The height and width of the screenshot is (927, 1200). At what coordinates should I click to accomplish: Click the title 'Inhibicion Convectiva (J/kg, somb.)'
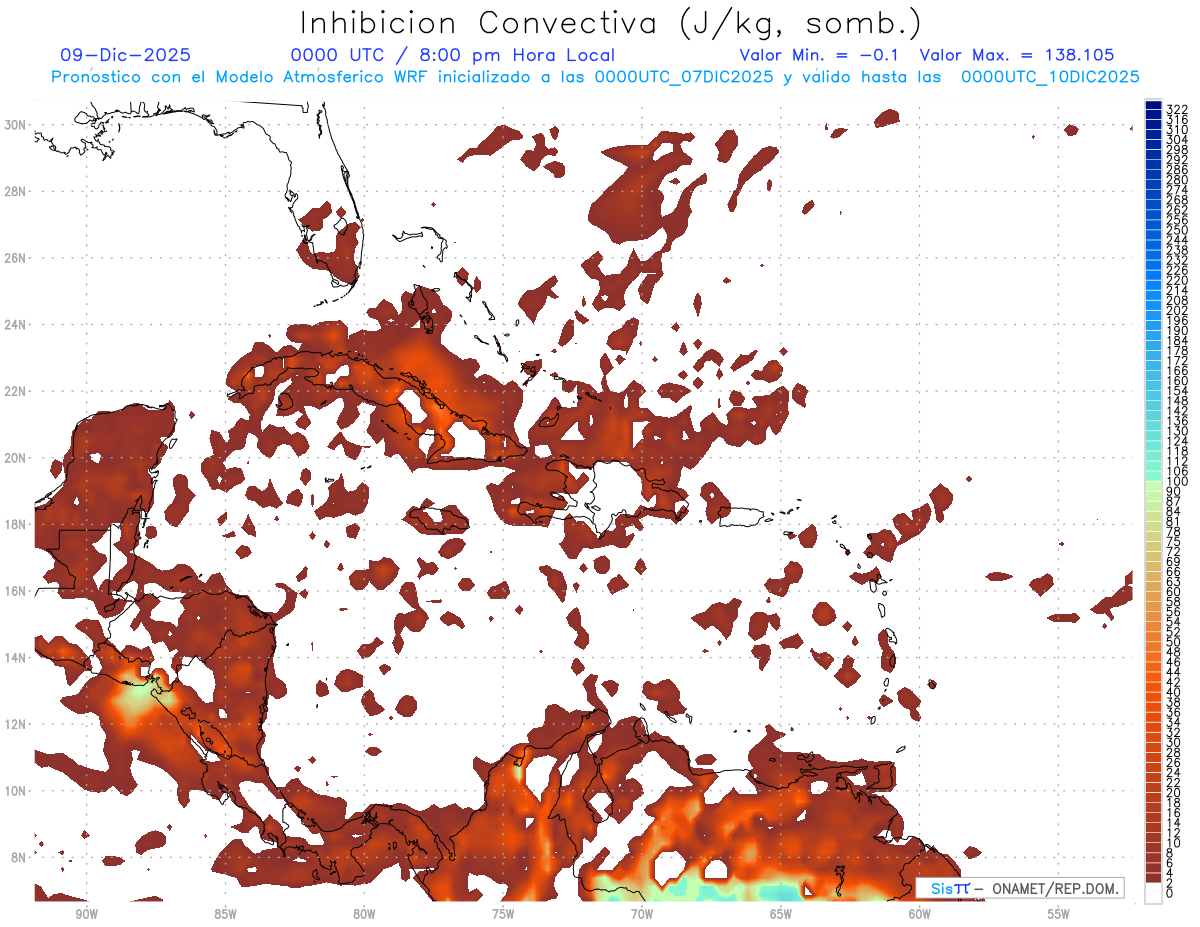pyautogui.click(x=611, y=23)
